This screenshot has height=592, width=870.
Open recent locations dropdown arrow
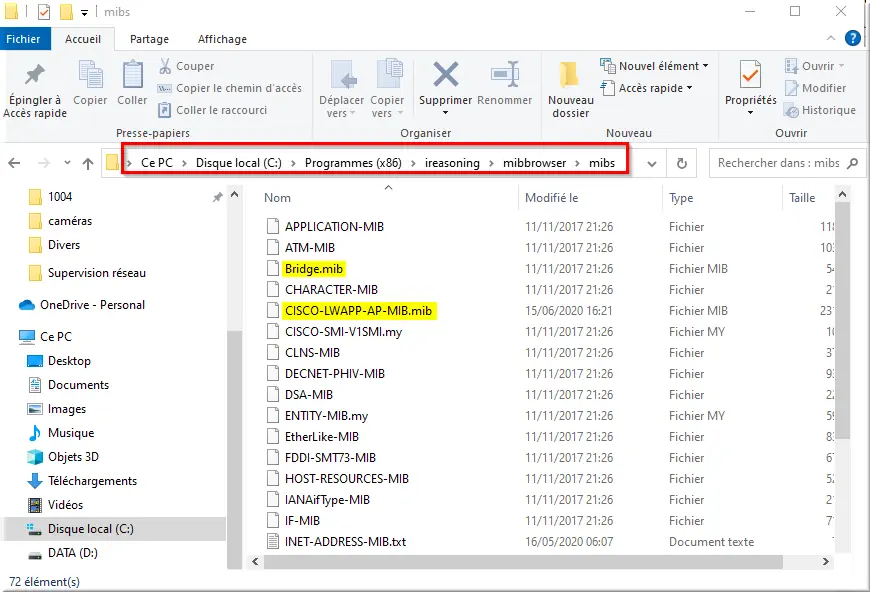pyautogui.click(x=67, y=163)
